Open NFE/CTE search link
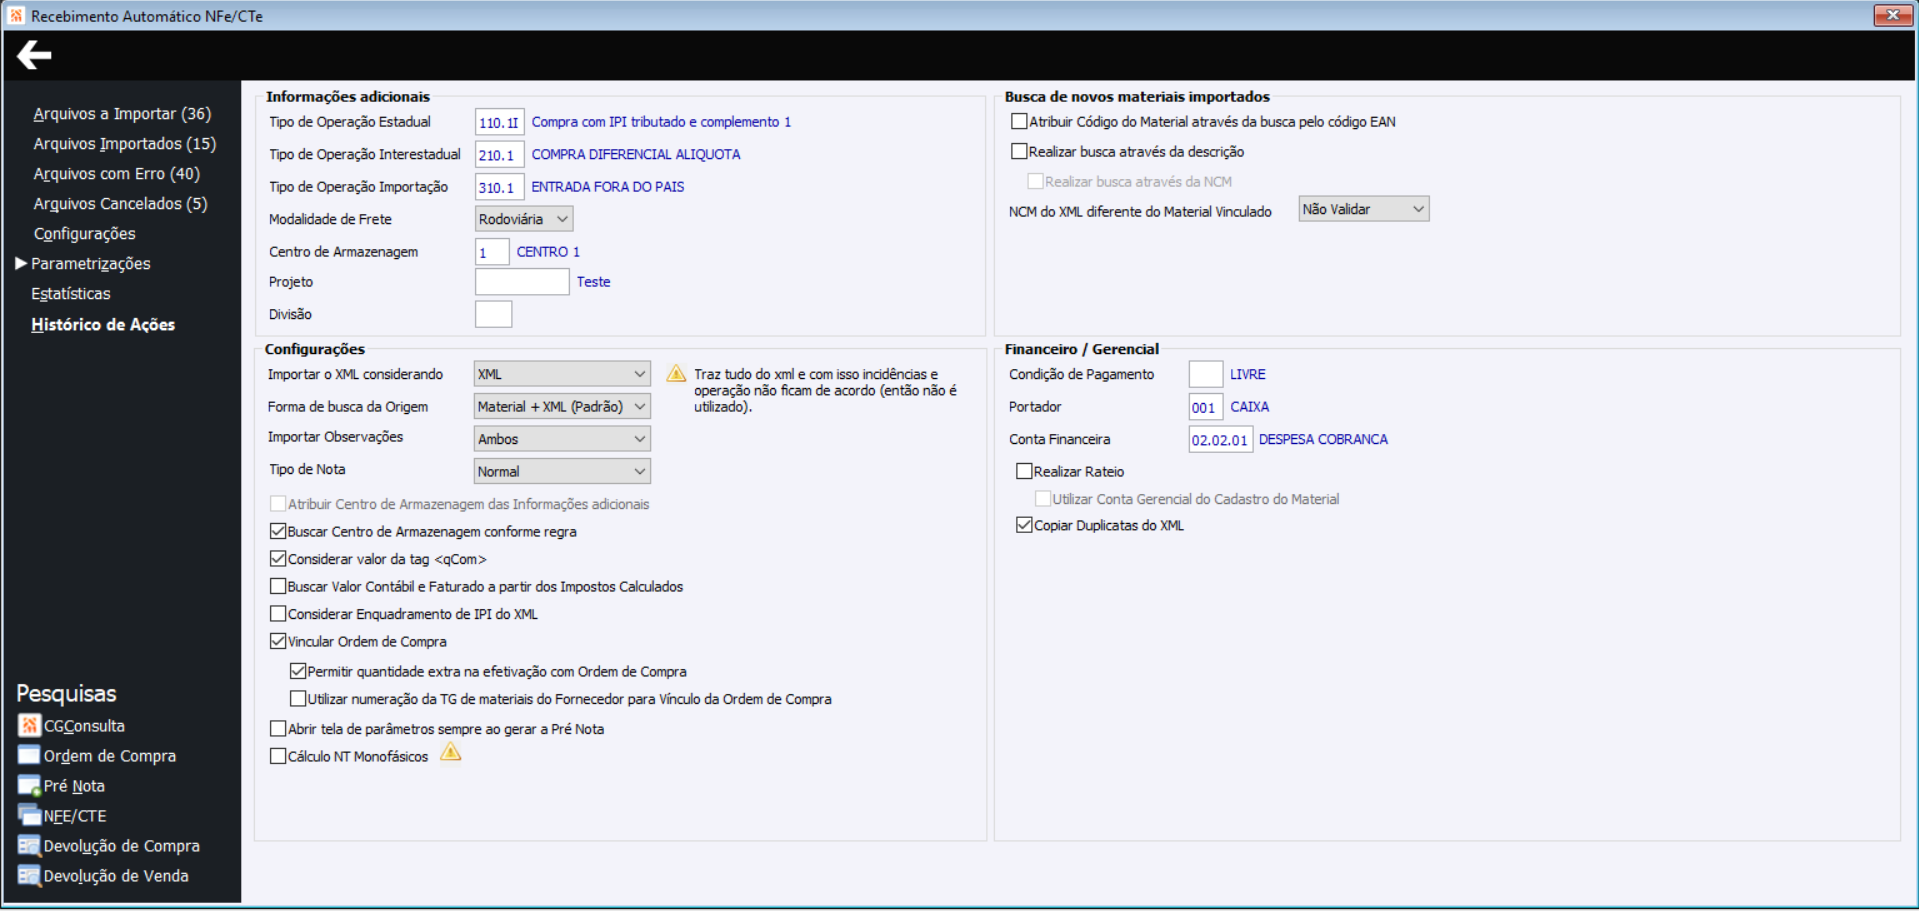The width and height of the screenshot is (1919, 911). (75, 816)
